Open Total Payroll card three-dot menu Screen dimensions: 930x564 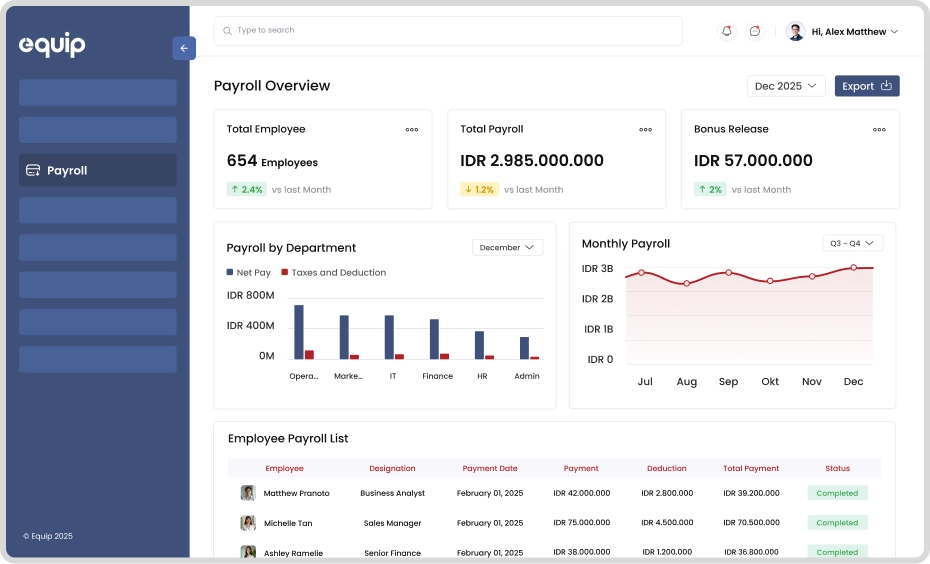[646, 130]
